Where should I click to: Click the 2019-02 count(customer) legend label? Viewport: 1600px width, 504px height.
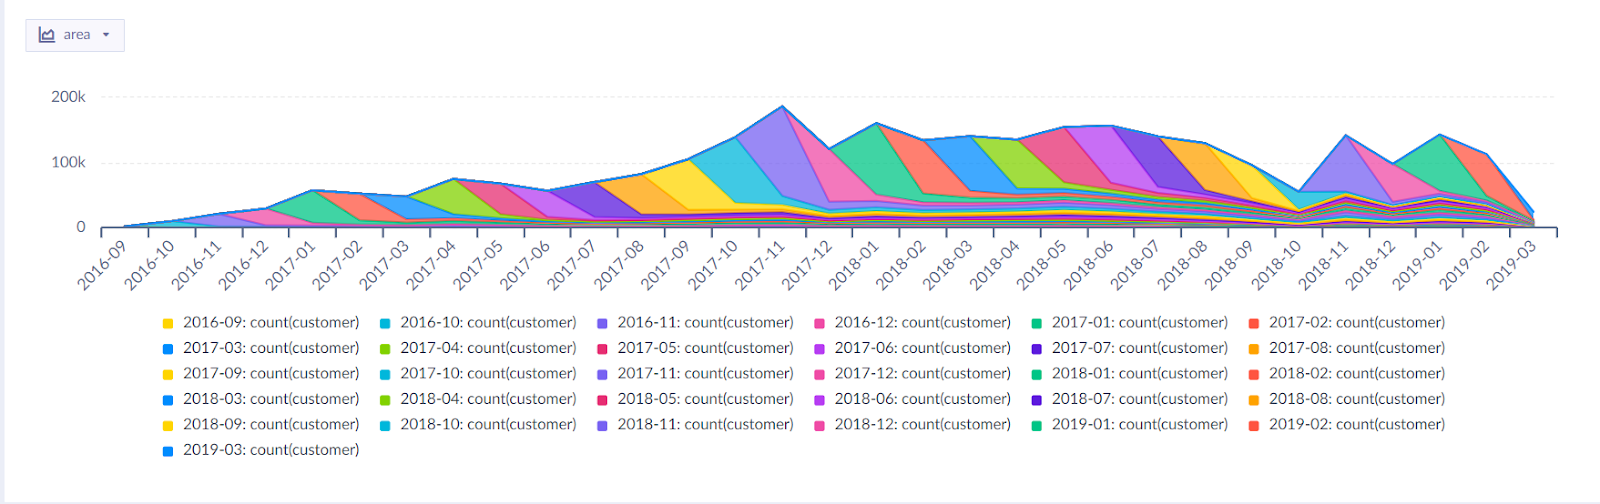[1357, 425]
